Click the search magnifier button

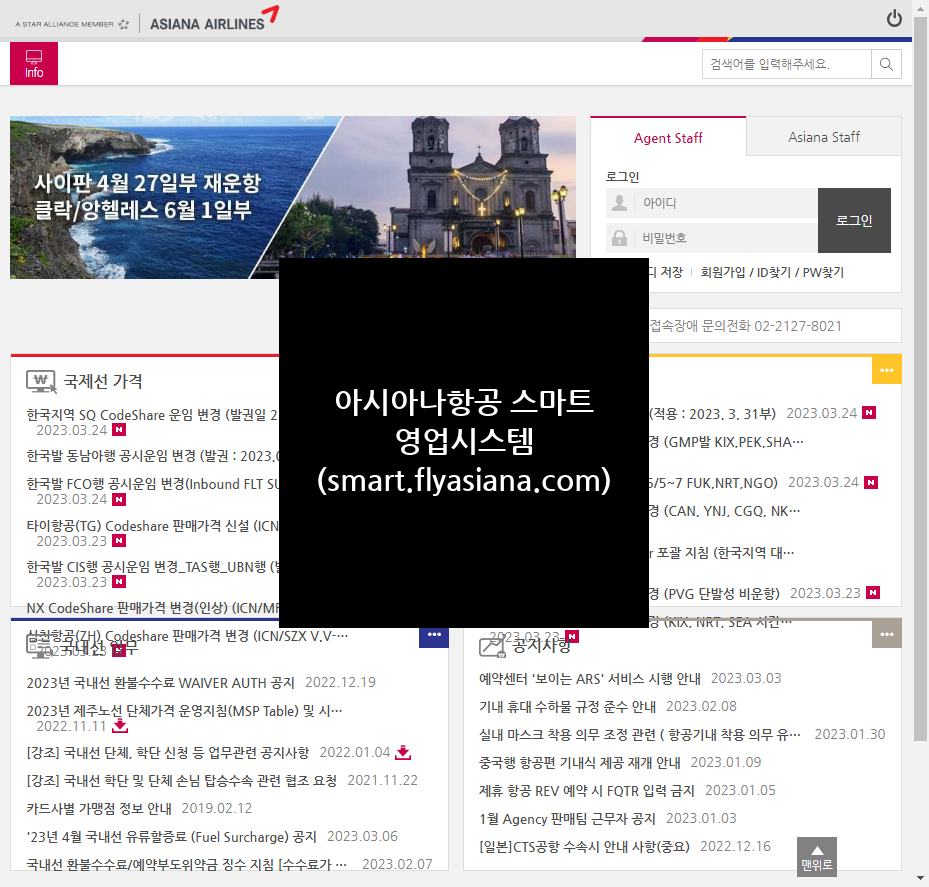(886, 64)
